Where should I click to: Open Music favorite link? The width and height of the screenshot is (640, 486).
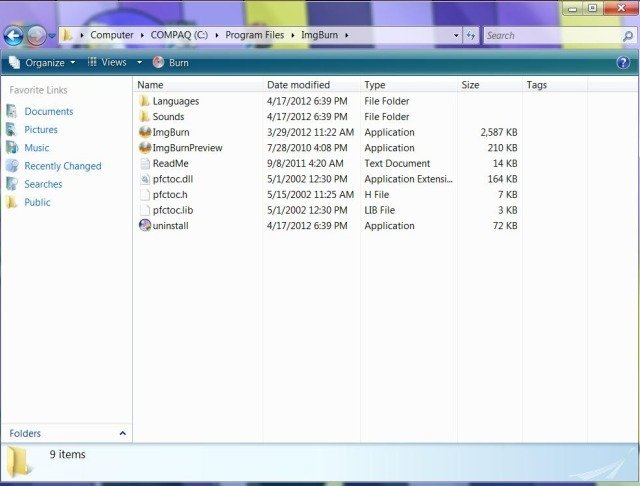[x=37, y=148]
